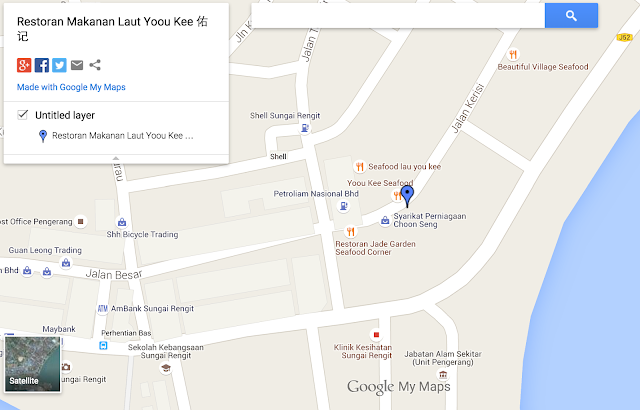This screenshot has height=410, width=640.
Task: Select Restoran Makanan Laut Yoou Kee list item
Action: [x=116, y=135]
